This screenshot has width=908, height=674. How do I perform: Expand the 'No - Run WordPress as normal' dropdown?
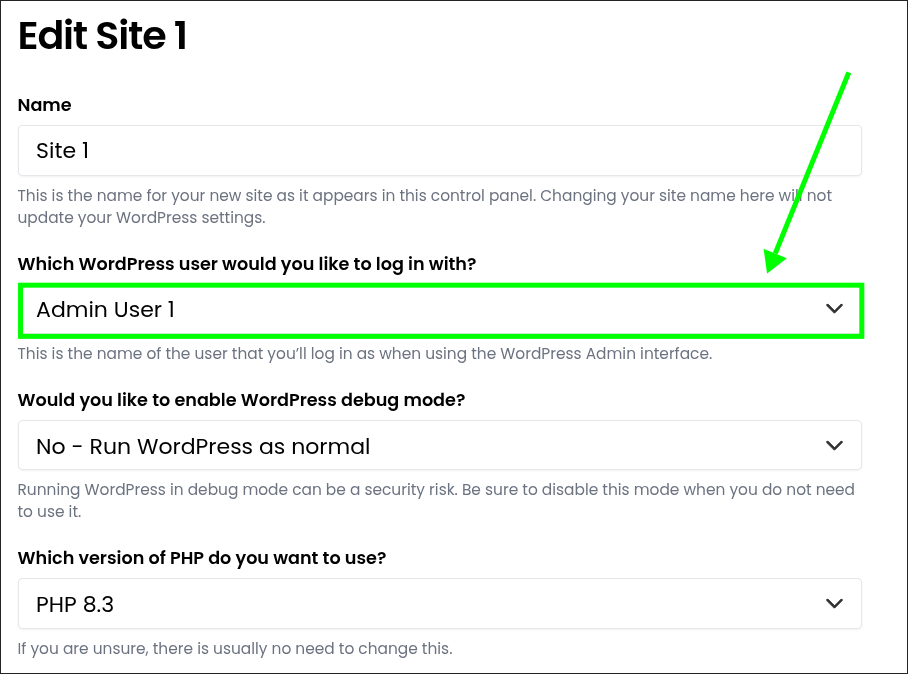coord(440,445)
